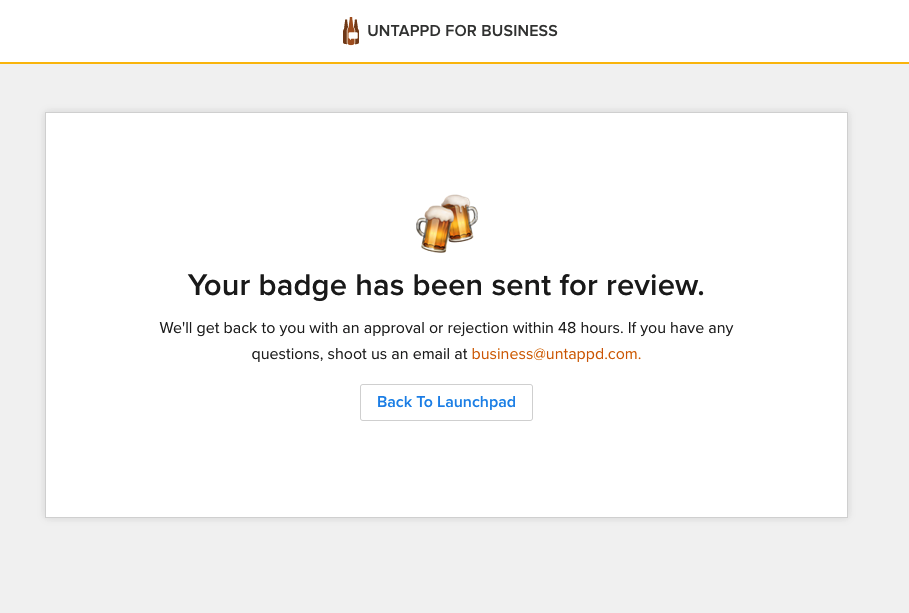Click the Untappd bottles logo icon
This screenshot has height=613, width=909.
pyautogui.click(x=351, y=31)
